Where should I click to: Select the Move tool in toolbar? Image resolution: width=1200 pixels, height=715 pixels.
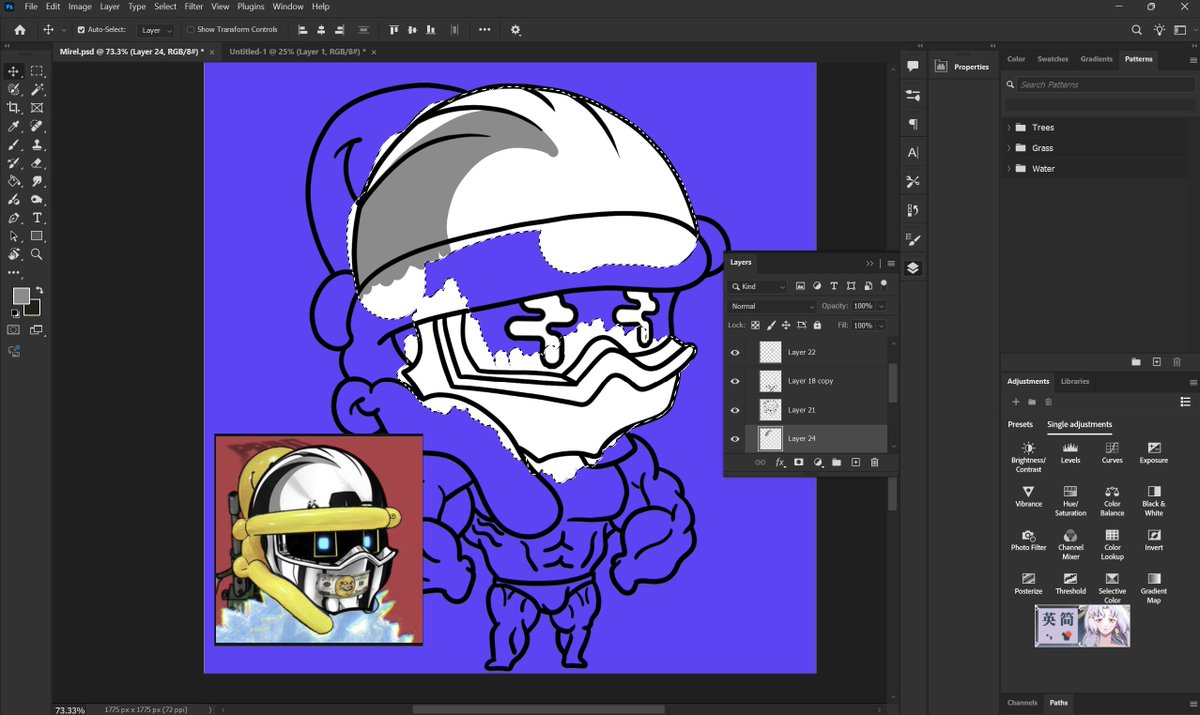(14, 71)
